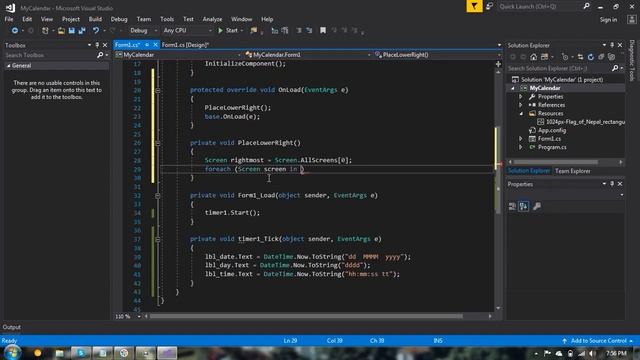
Task: Click the Save toolbar icon
Action: click(71, 31)
